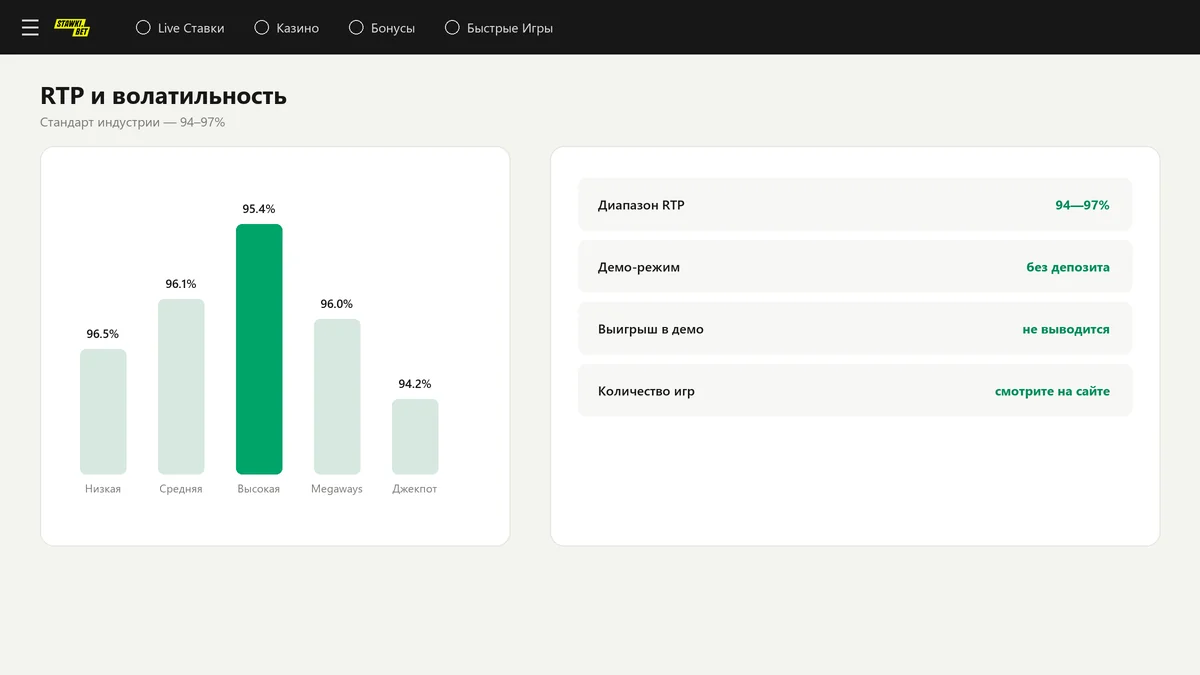Click the 96.1% value label
This screenshot has width=1200, height=675.
tap(181, 284)
